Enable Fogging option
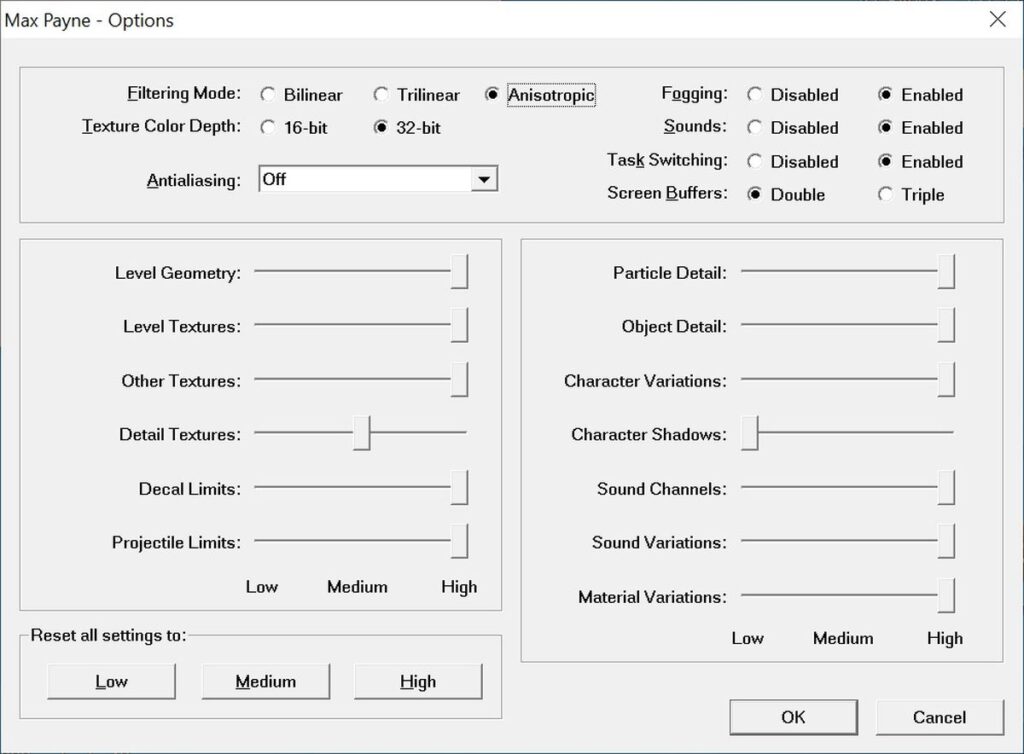 click(920, 95)
